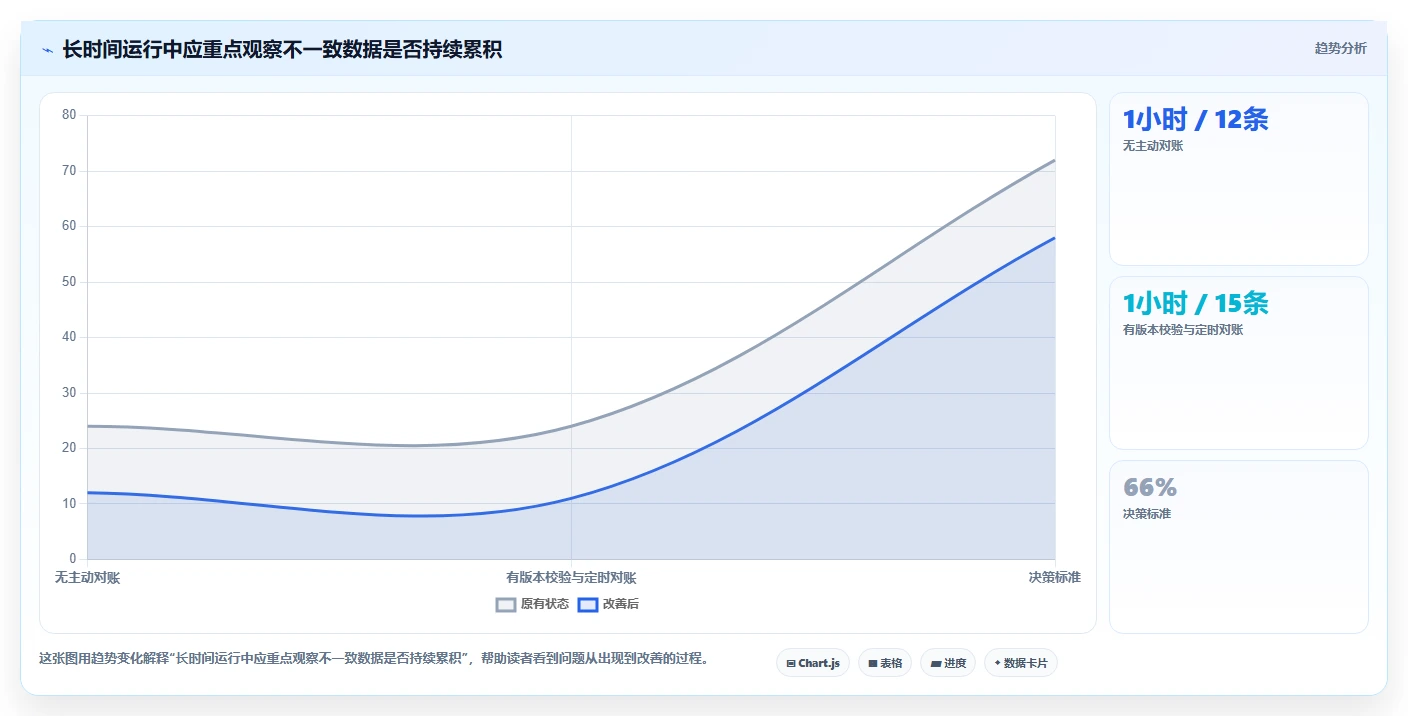
Task: Click the gray 原有状态 legend swatch
Action: pos(506,604)
